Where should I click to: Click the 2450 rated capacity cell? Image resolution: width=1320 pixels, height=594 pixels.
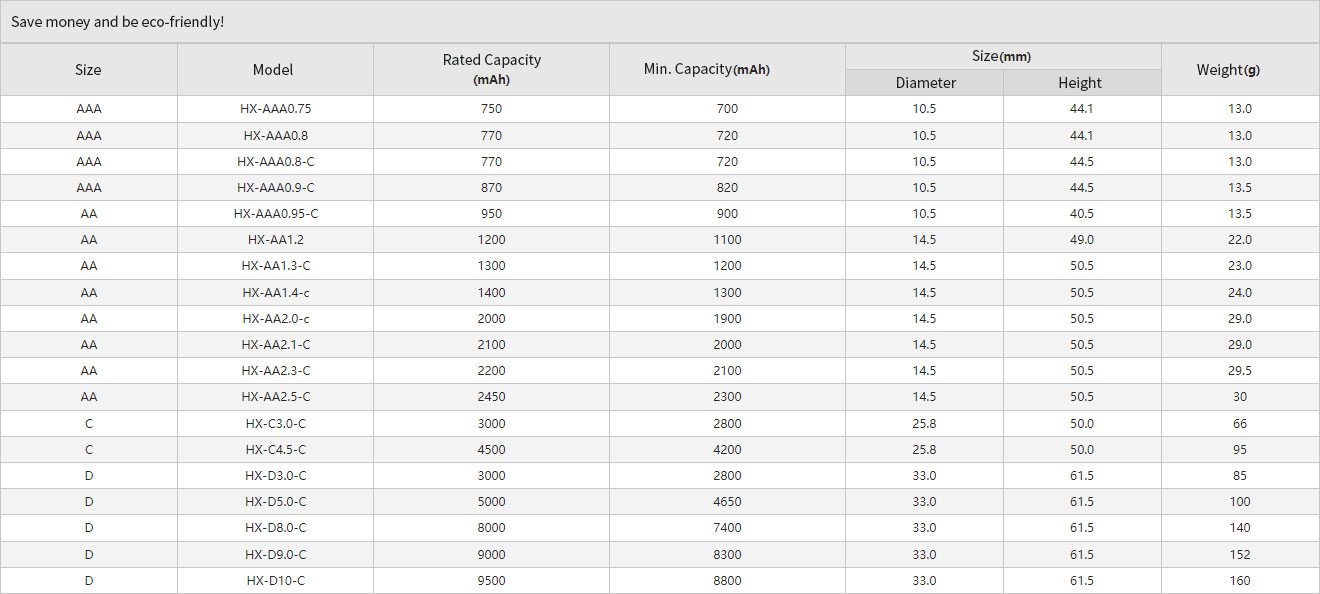click(x=491, y=397)
